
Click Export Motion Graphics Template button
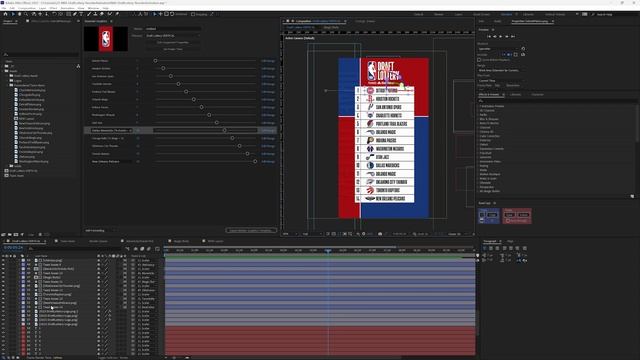point(251,230)
